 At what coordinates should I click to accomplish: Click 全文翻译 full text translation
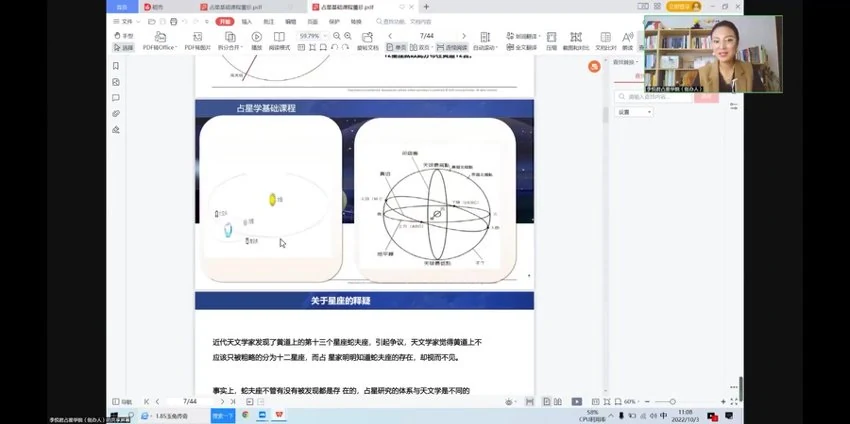point(521,47)
